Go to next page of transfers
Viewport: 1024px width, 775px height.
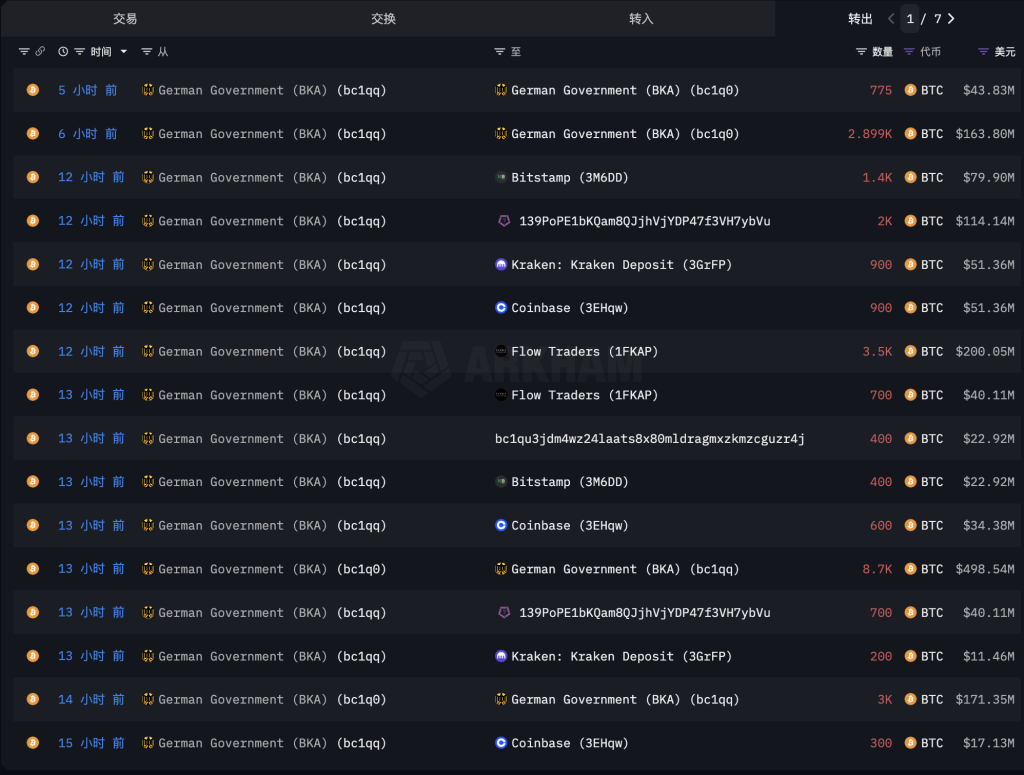coord(951,19)
